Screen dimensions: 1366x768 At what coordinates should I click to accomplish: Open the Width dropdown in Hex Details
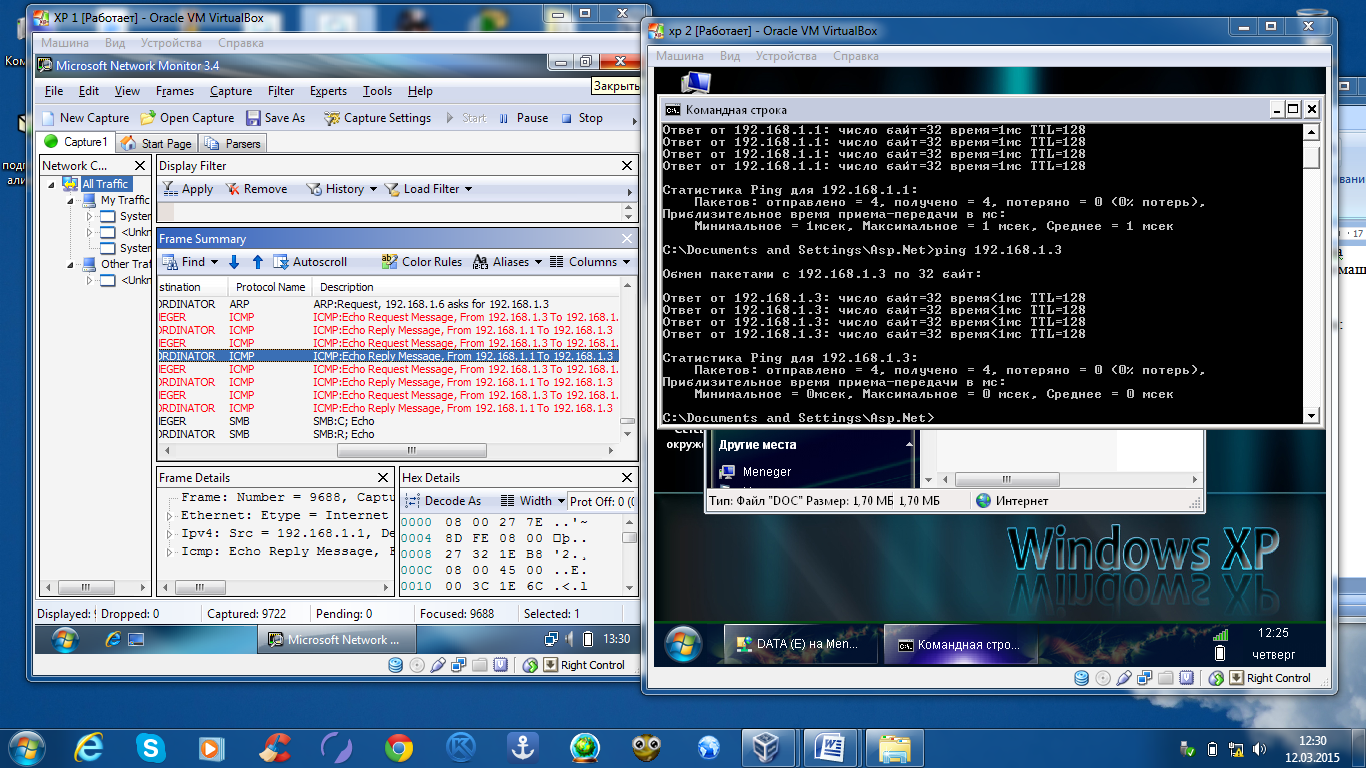click(533, 501)
